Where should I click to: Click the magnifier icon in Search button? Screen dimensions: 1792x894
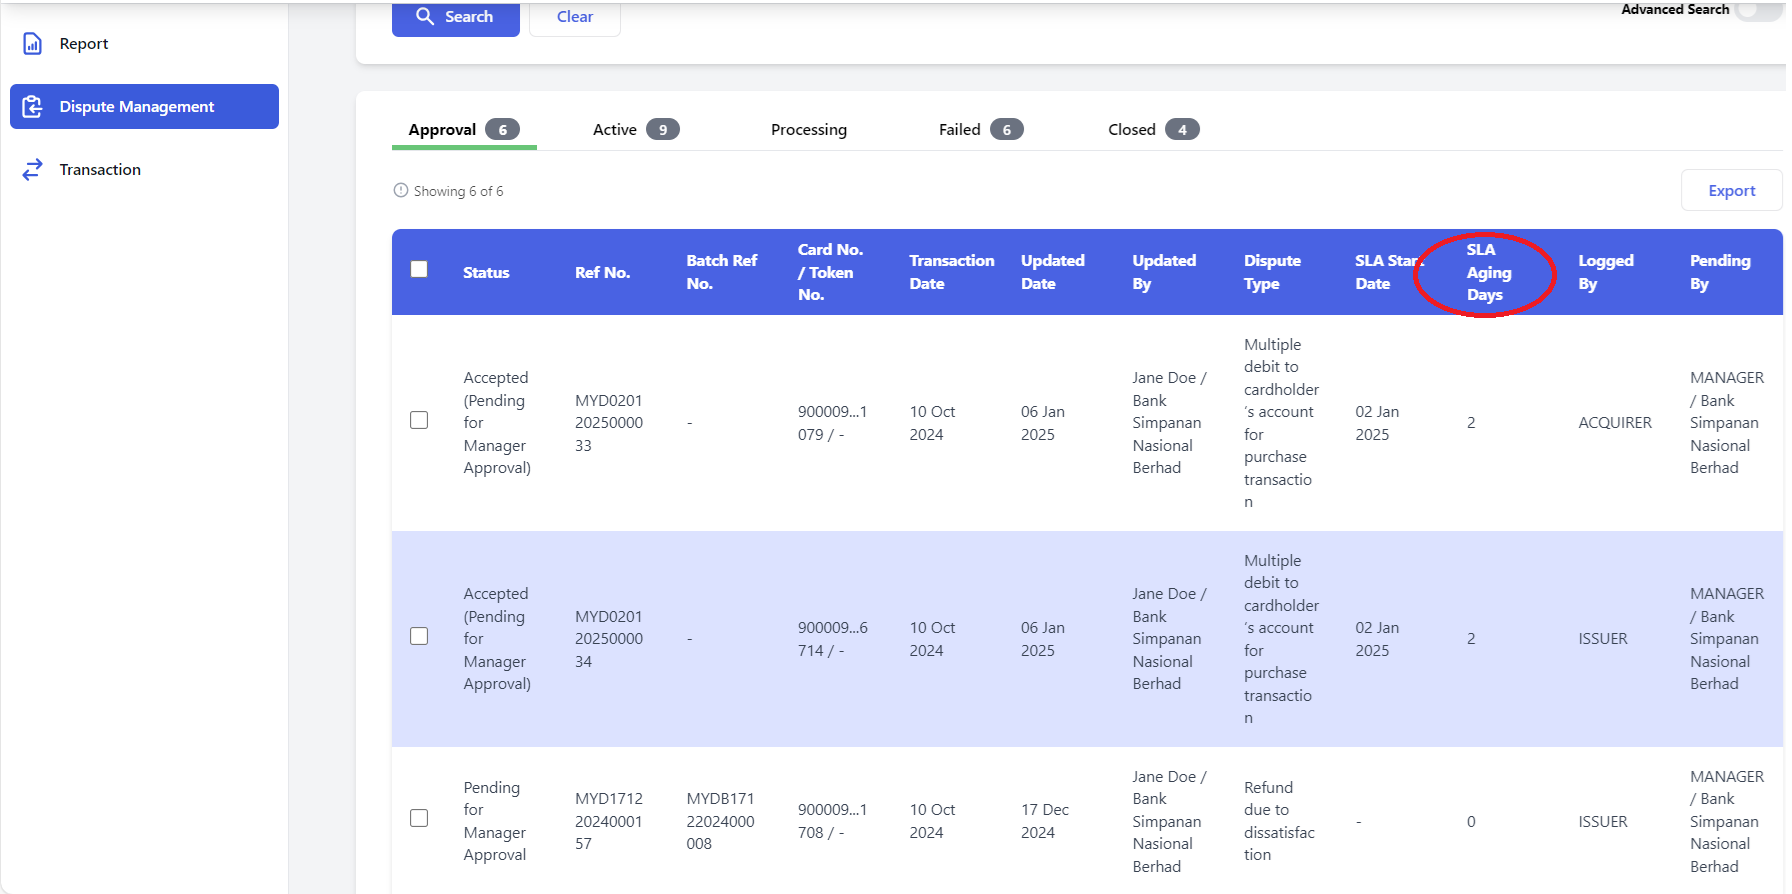pyautogui.click(x=425, y=16)
